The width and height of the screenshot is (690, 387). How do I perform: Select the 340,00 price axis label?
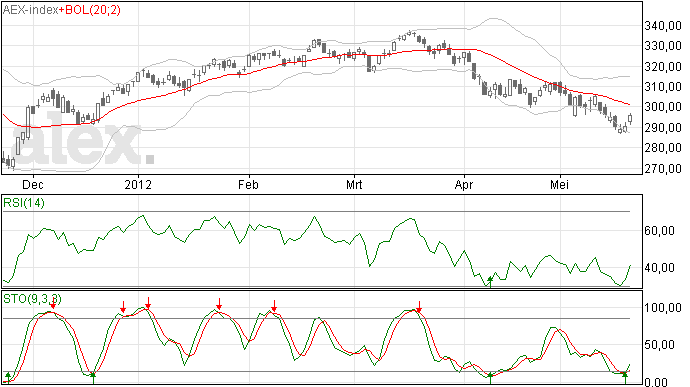pyautogui.click(x=663, y=26)
